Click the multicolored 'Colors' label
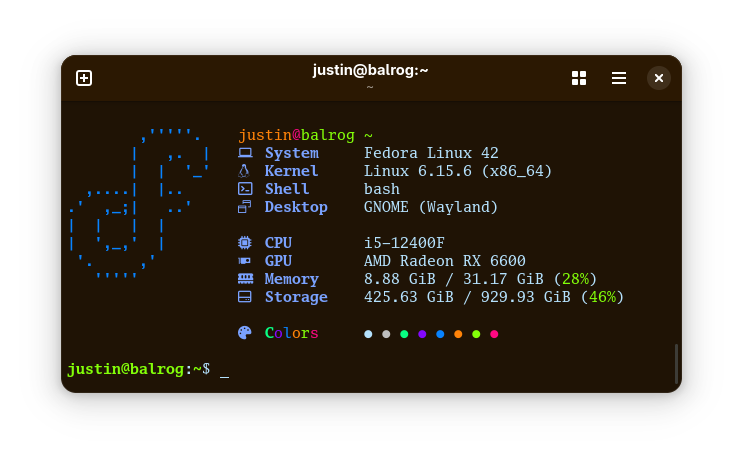Viewport: 743px width, 460px height. pyautogui.click(x=292, y=334)
